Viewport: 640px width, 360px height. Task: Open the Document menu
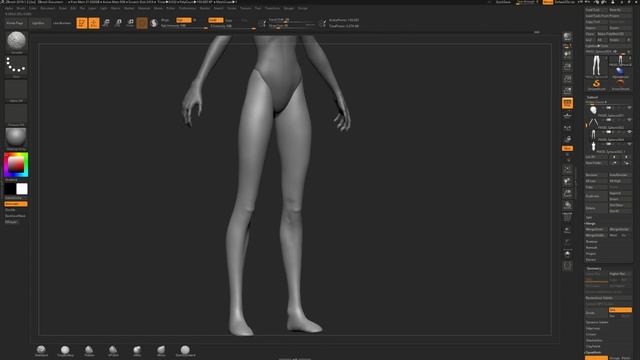tap(47, 8)
